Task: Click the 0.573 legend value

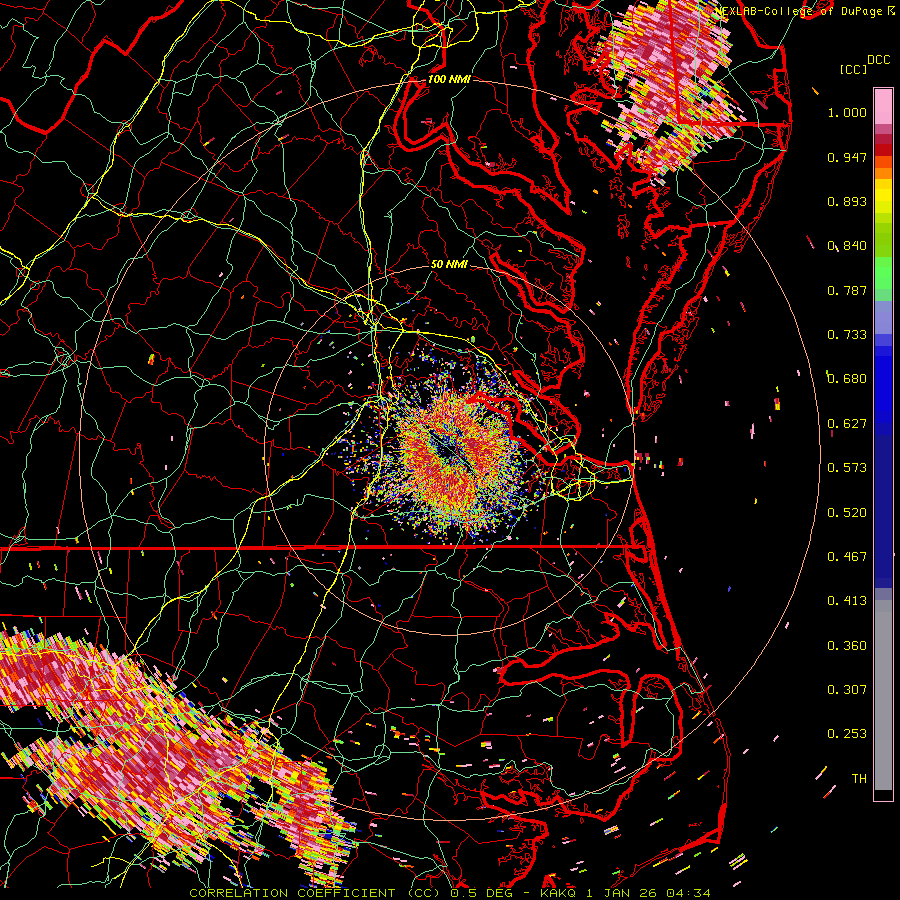Action: pyautogui.click(x=847, y=468)
